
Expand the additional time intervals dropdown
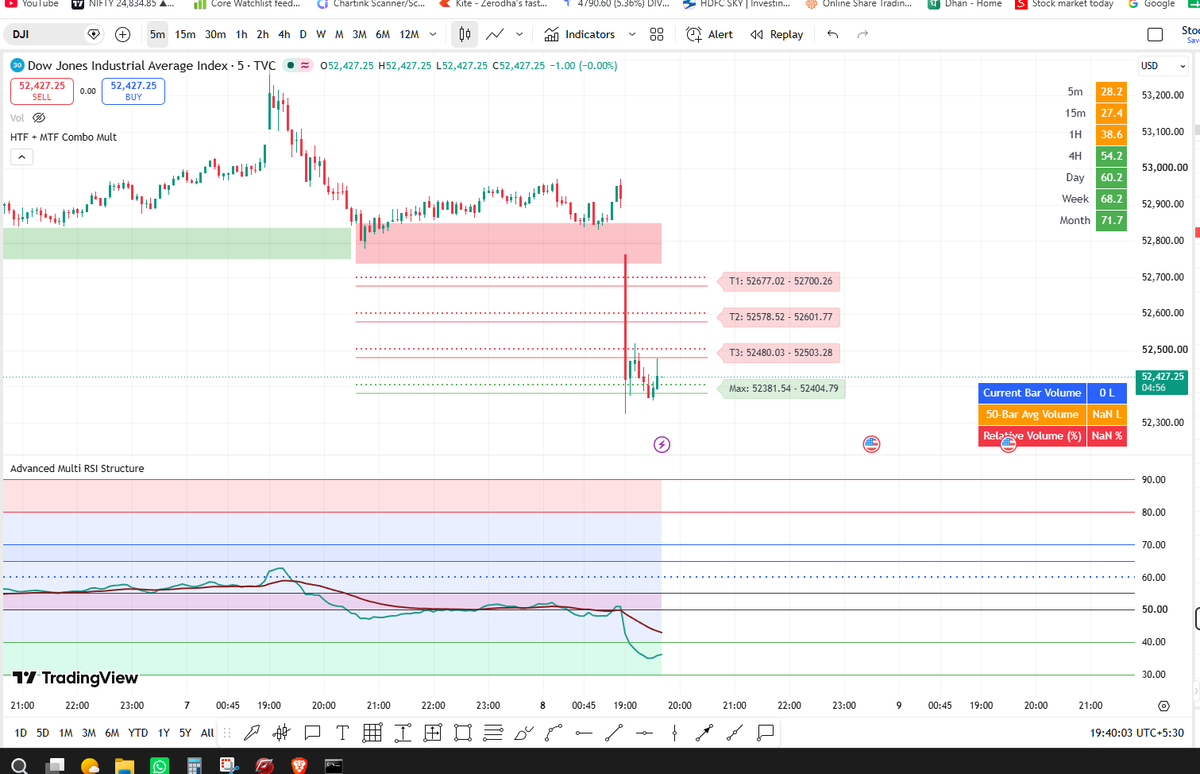pyautogui.click(x=432, y=34)
